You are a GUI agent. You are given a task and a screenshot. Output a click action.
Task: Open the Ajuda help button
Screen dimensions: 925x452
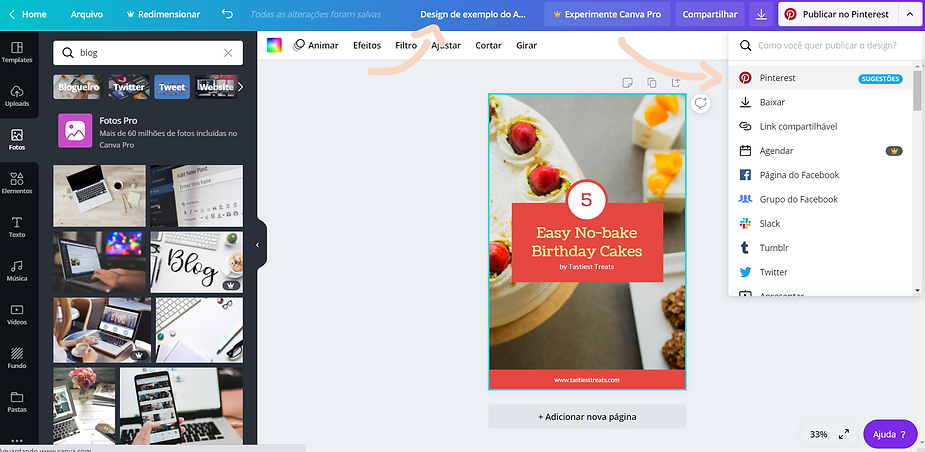tap(890, 434)
